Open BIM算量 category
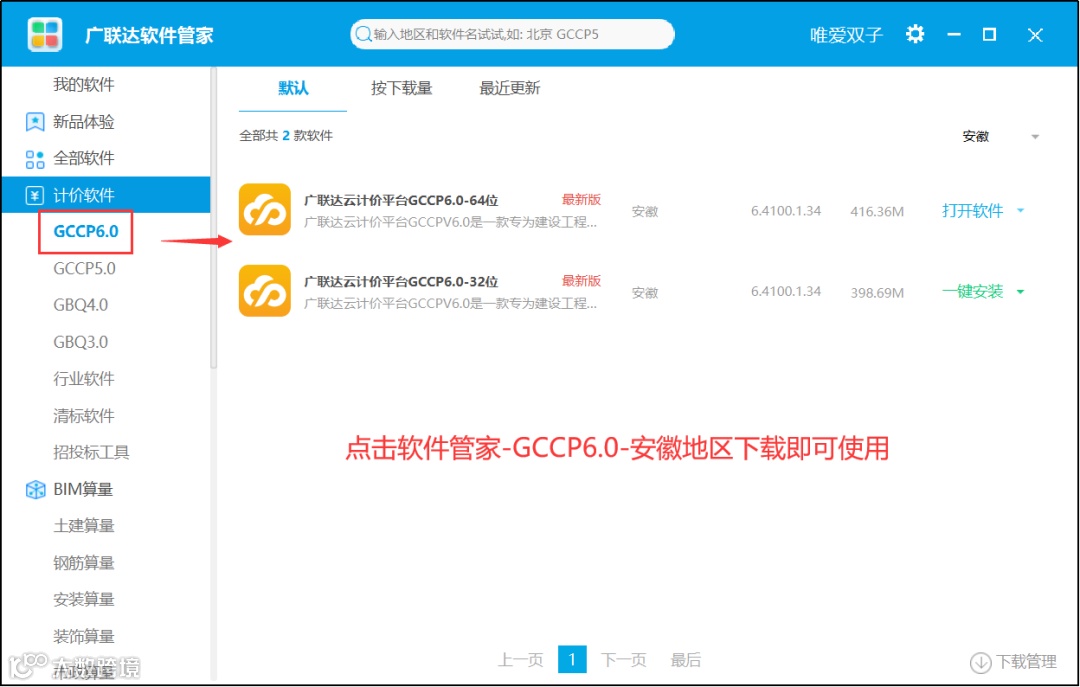 point(83,489)
